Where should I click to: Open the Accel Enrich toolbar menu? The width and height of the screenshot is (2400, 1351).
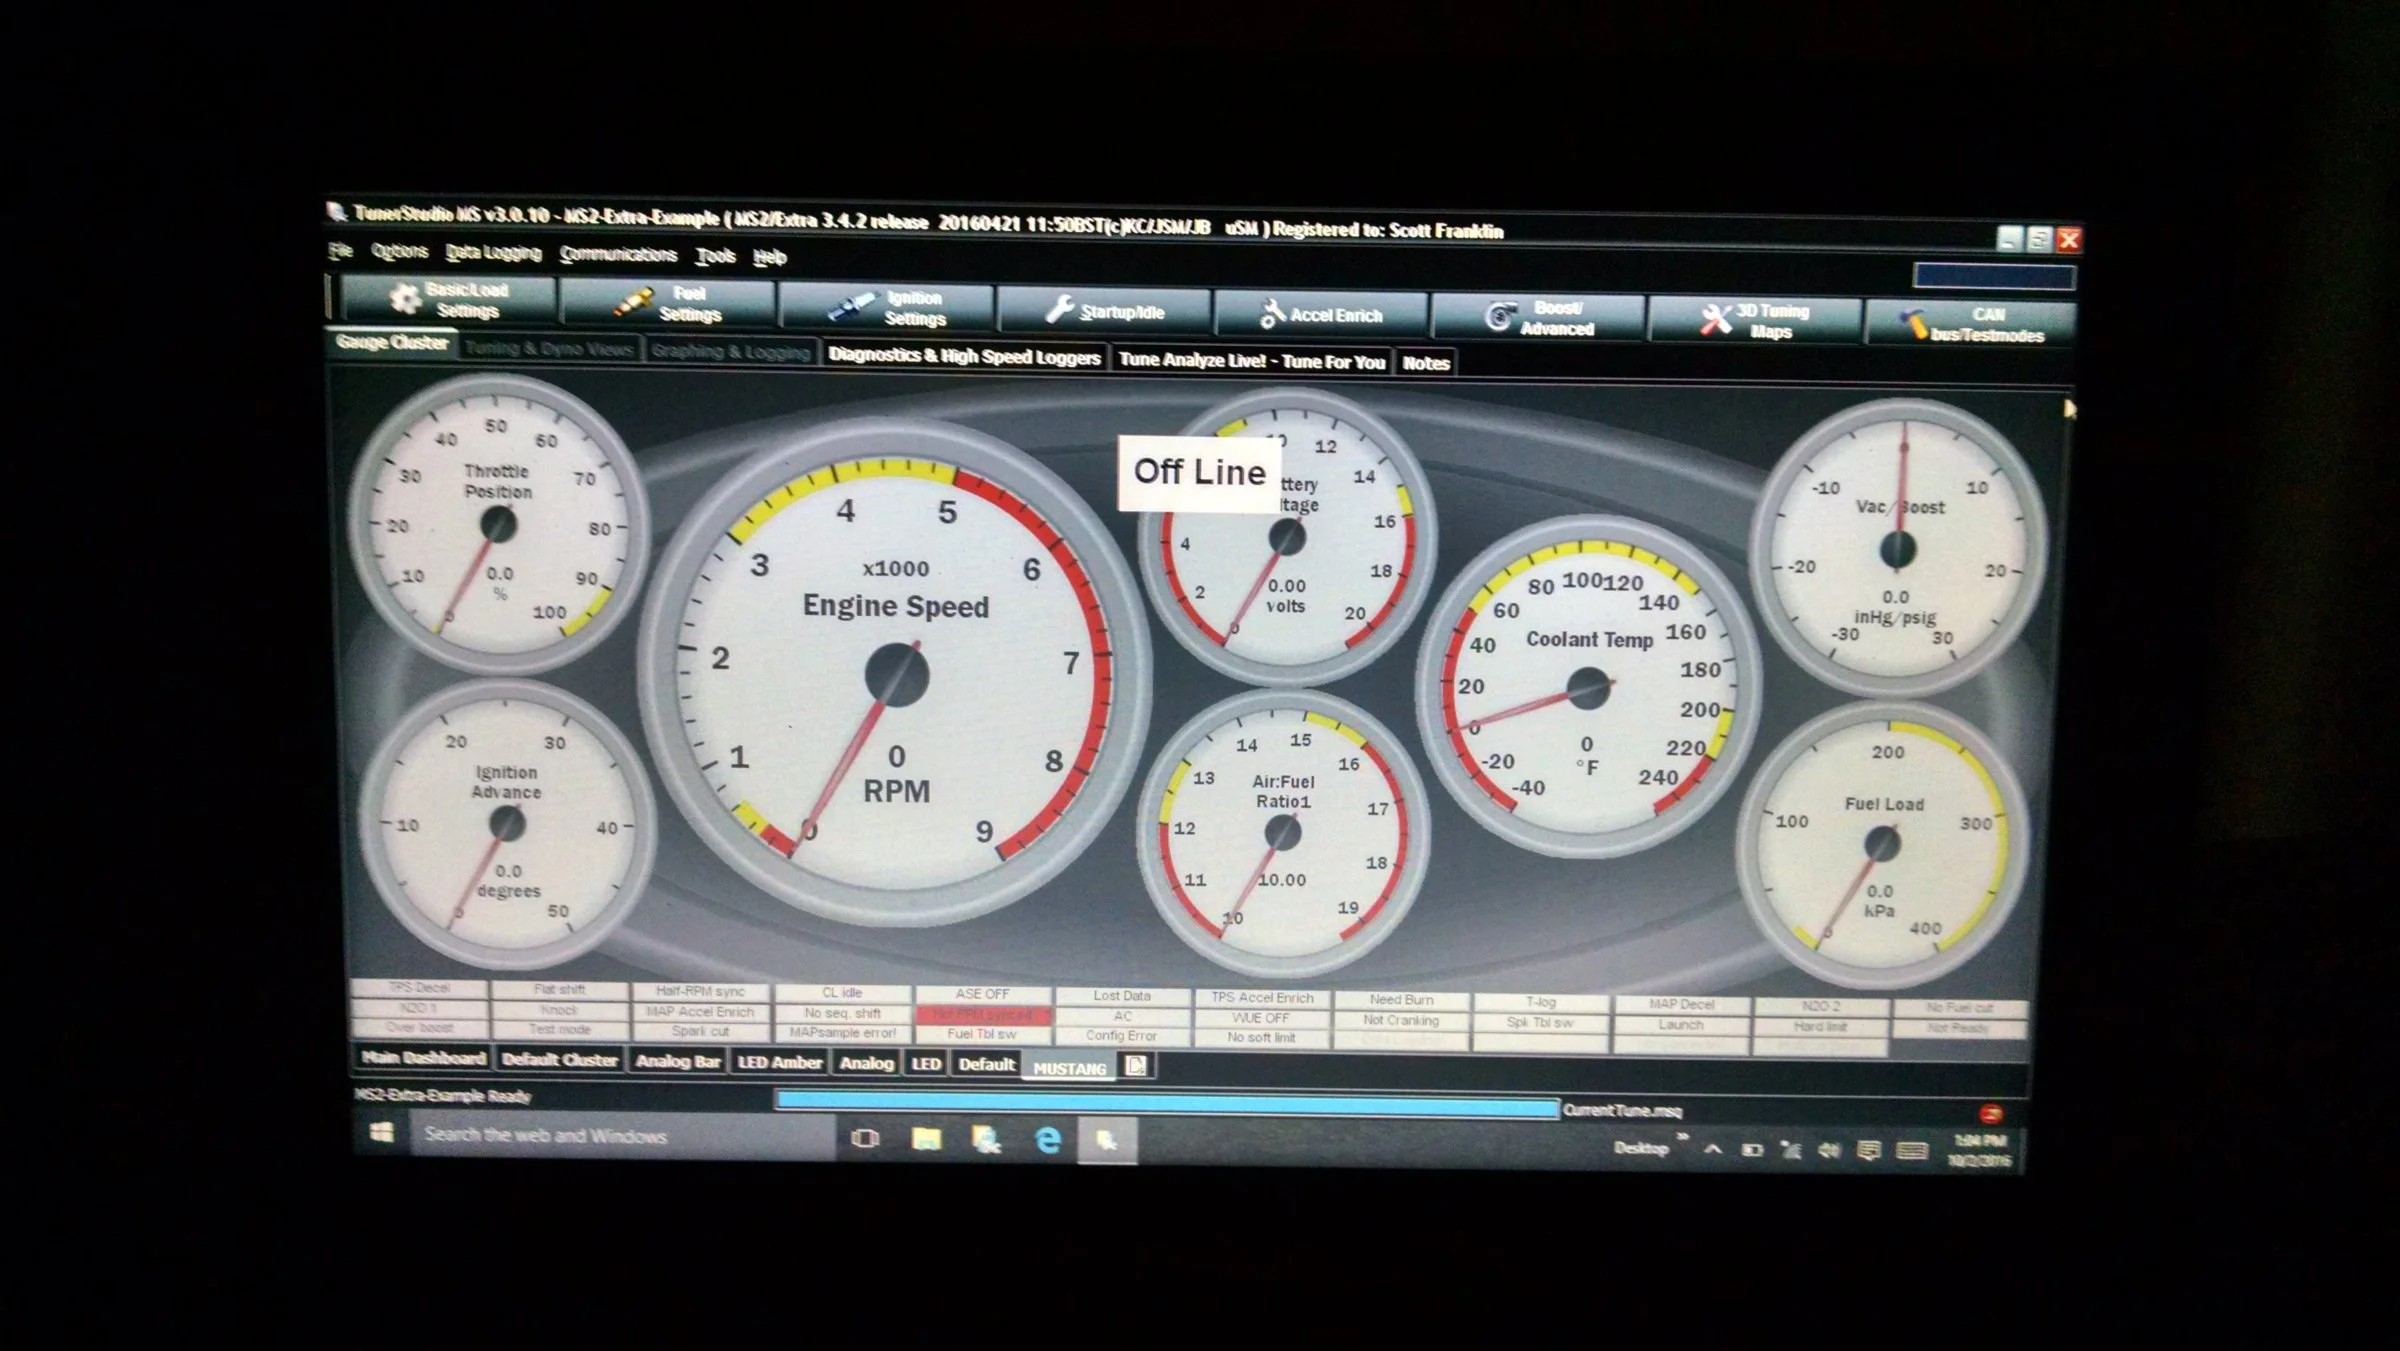[x=1322, y=314]
